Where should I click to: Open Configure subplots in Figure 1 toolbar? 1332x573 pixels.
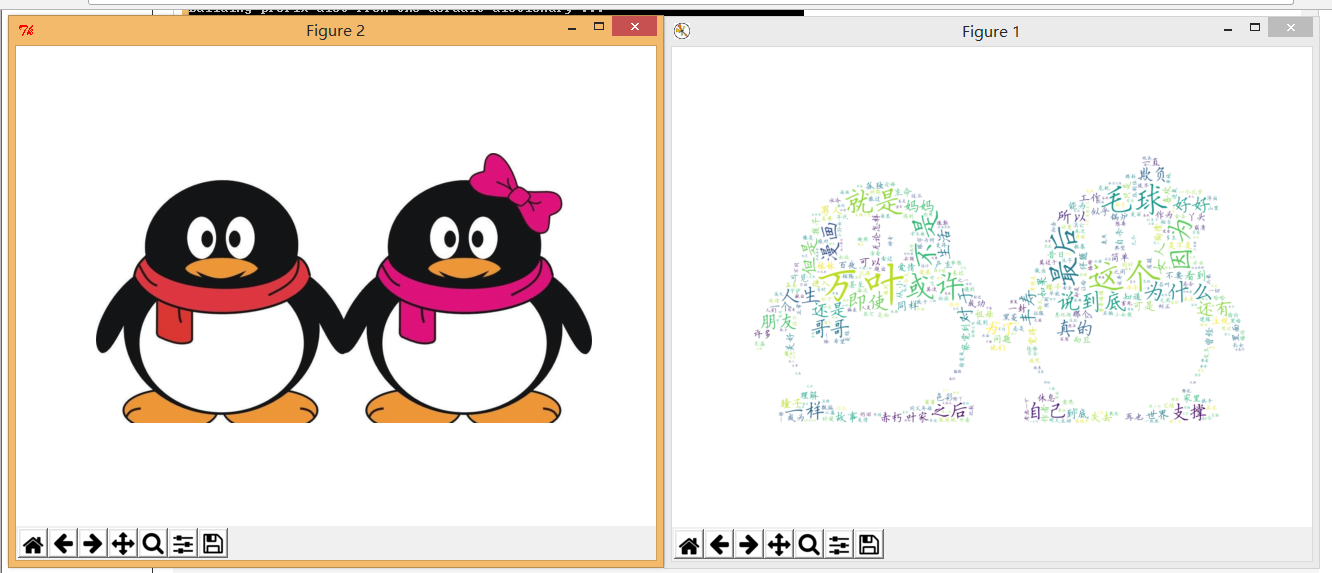tap(839, 545)
